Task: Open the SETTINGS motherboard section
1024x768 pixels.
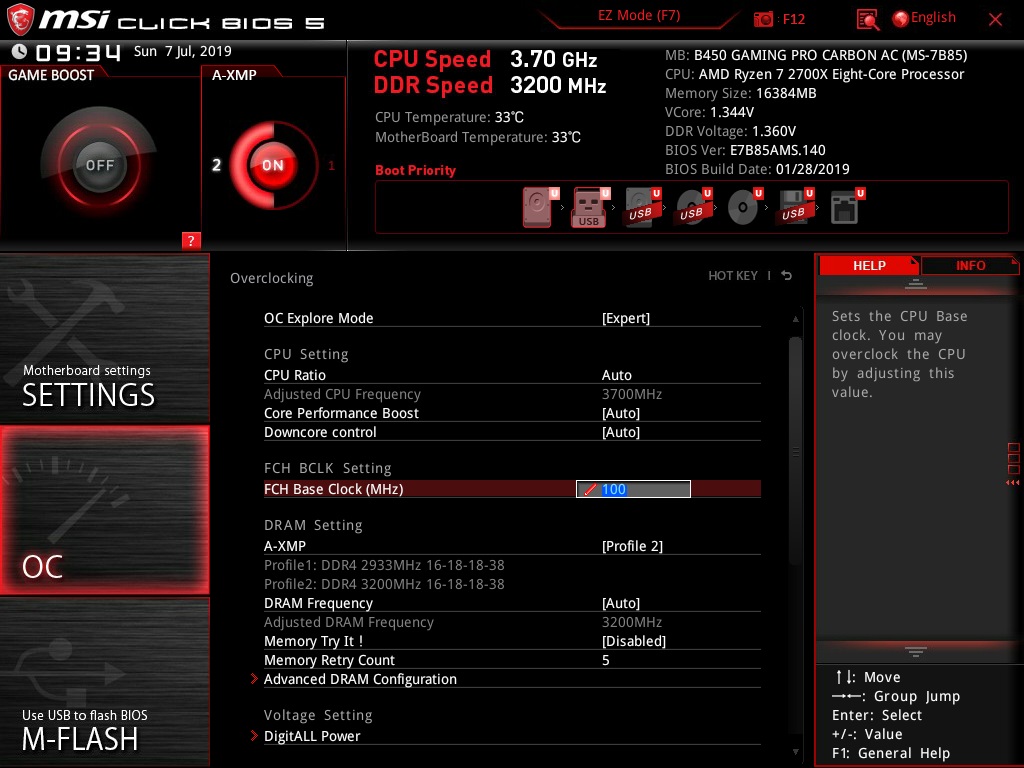Action: (104, 339)
